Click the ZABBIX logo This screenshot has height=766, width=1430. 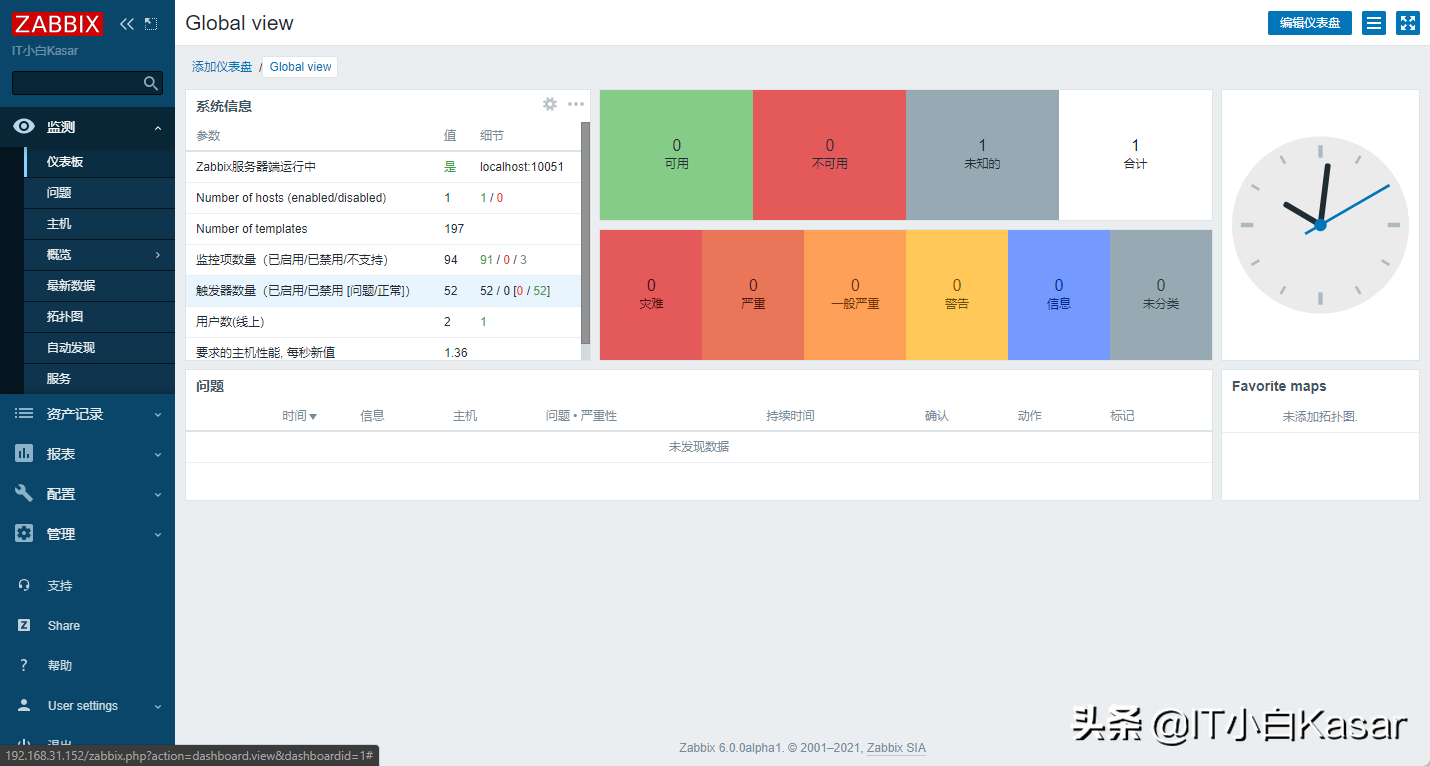point(57,23)
